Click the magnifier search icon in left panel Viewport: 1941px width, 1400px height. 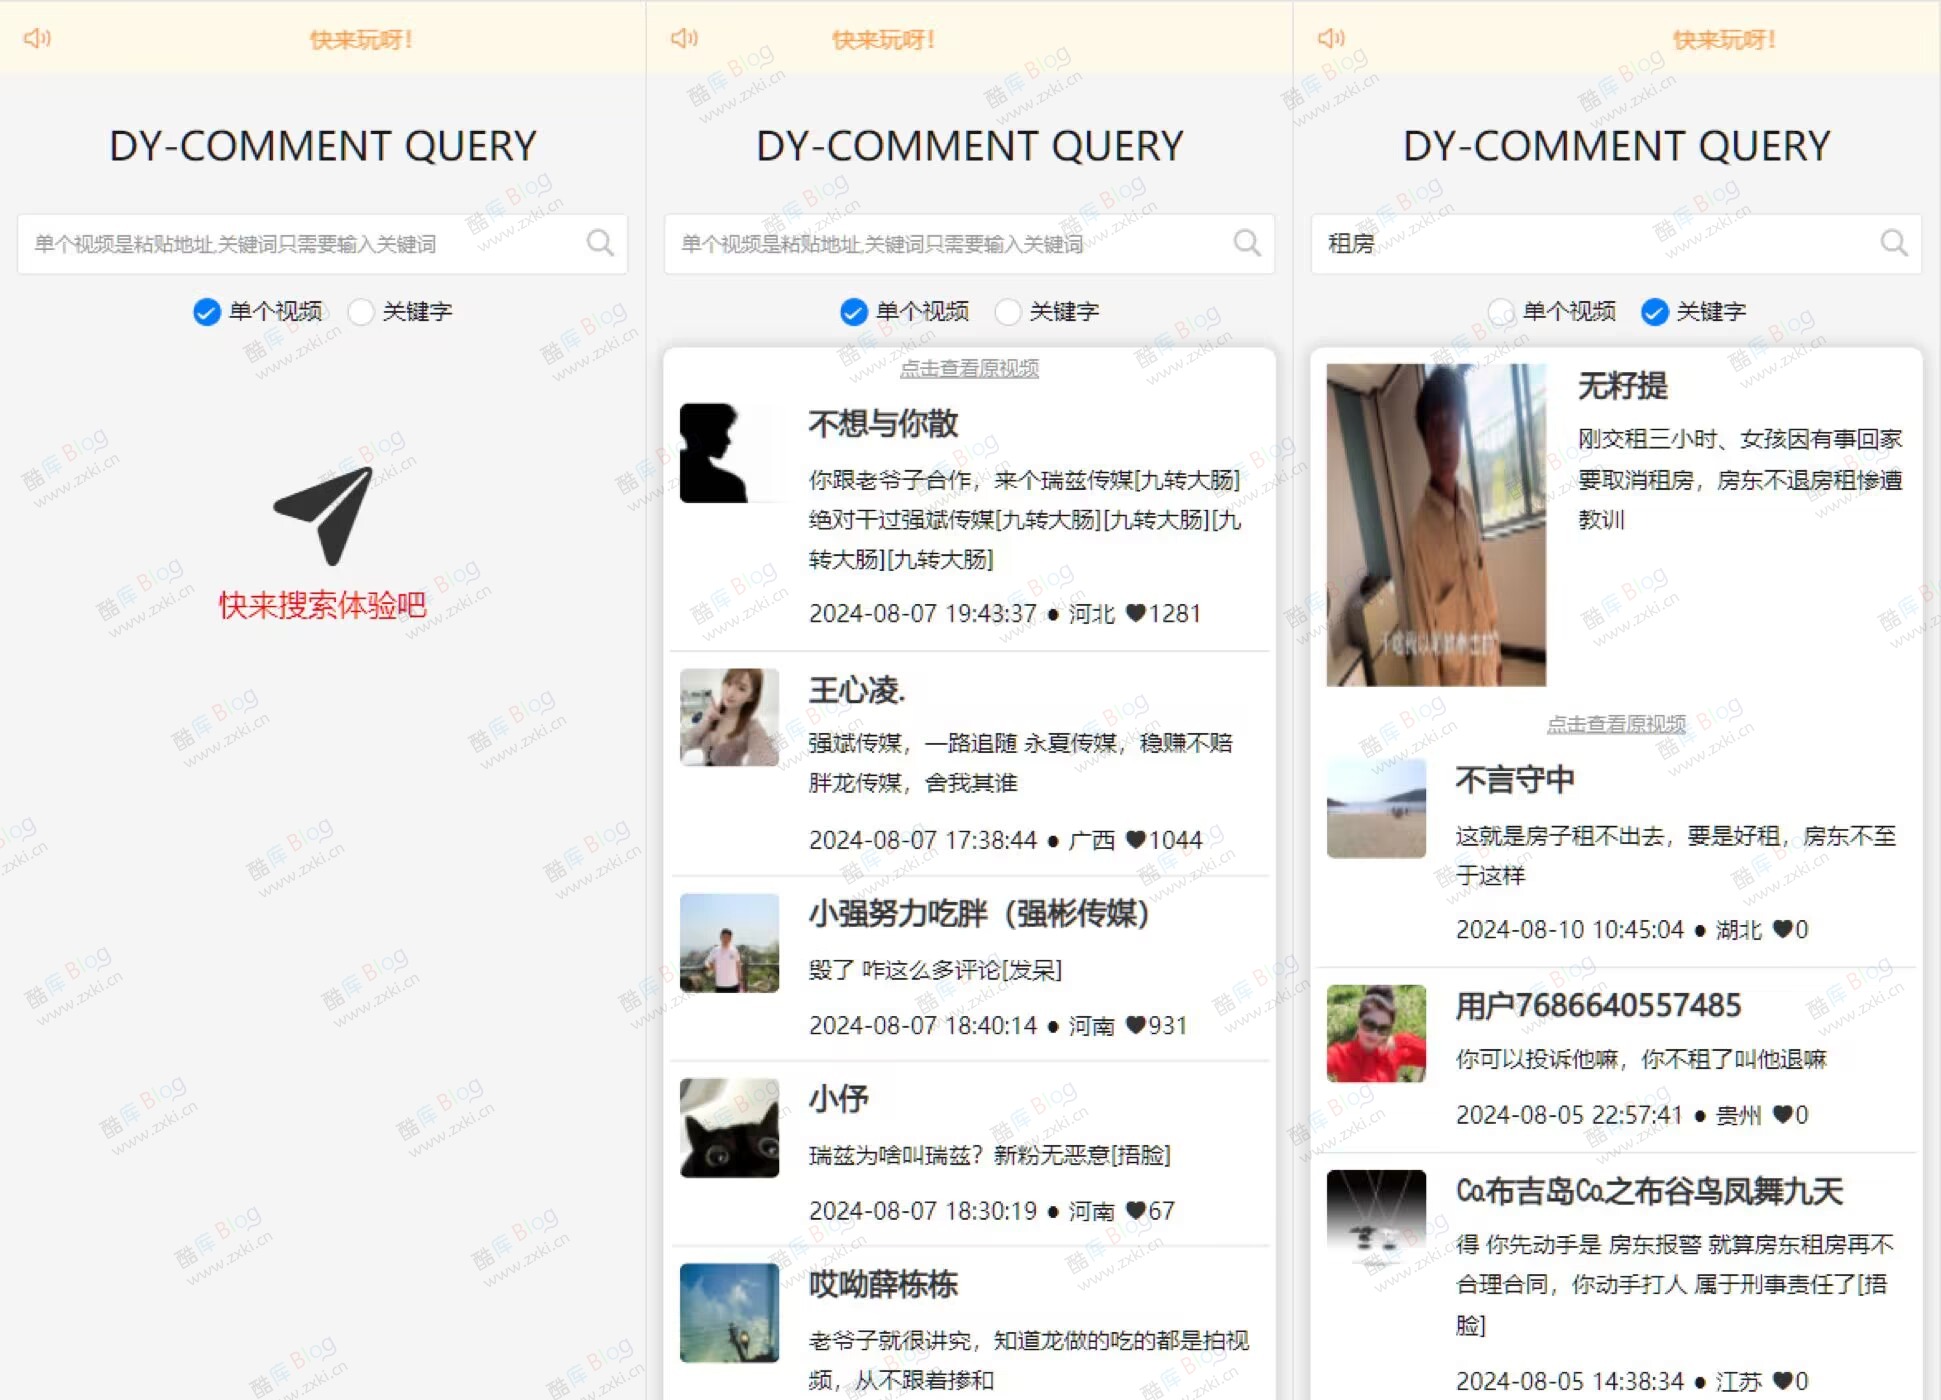tap(601, 243)
